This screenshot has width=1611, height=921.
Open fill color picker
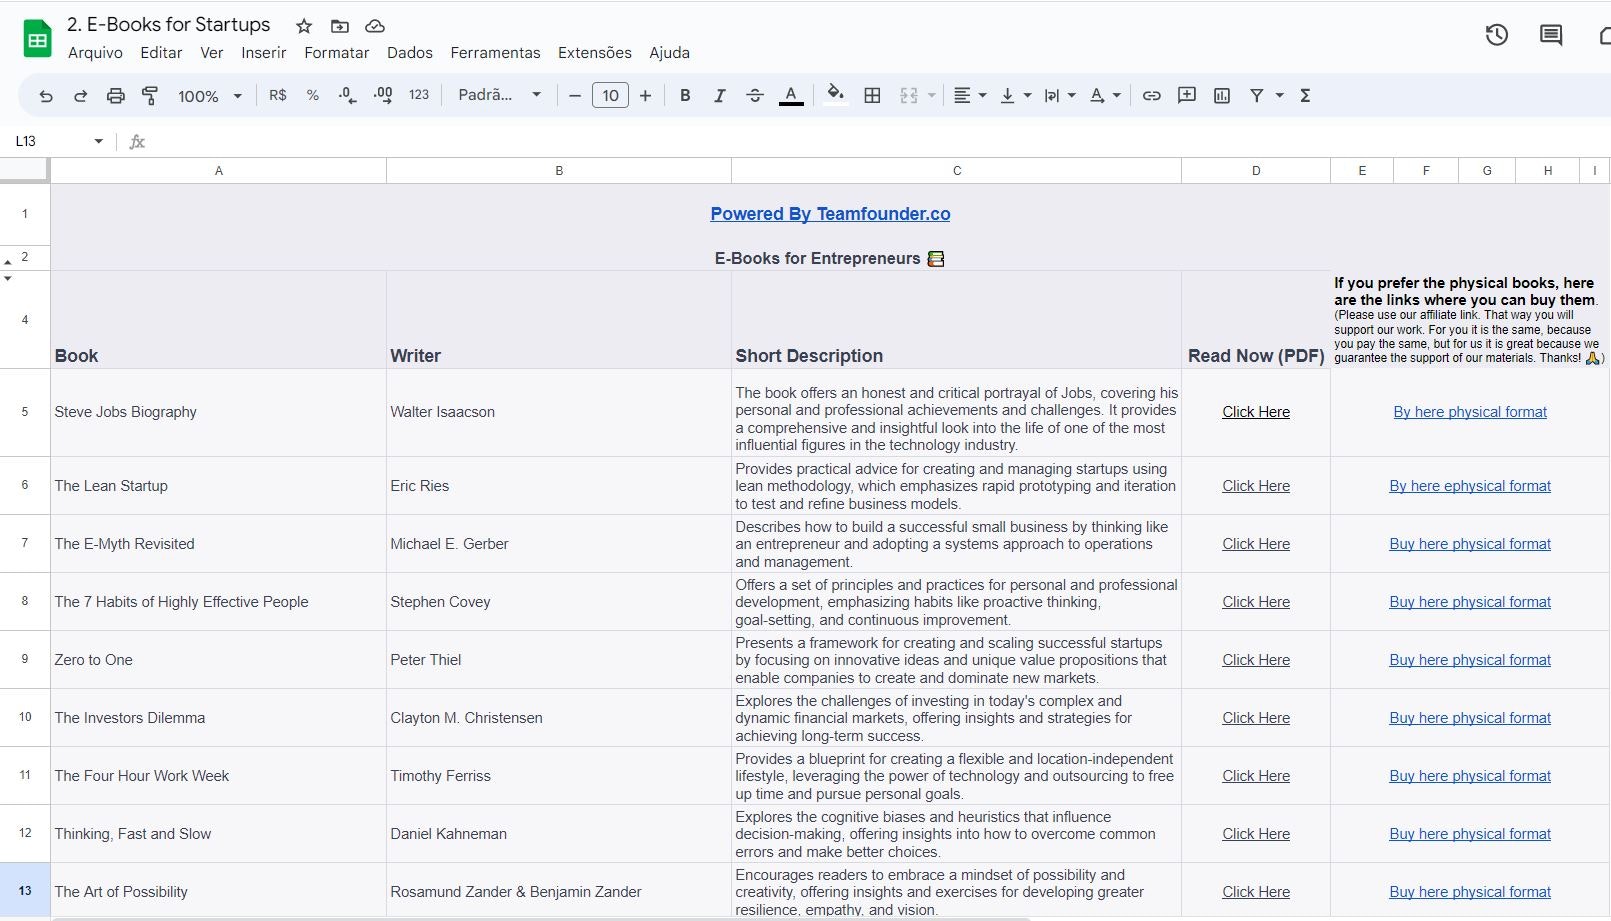[836, 96]
